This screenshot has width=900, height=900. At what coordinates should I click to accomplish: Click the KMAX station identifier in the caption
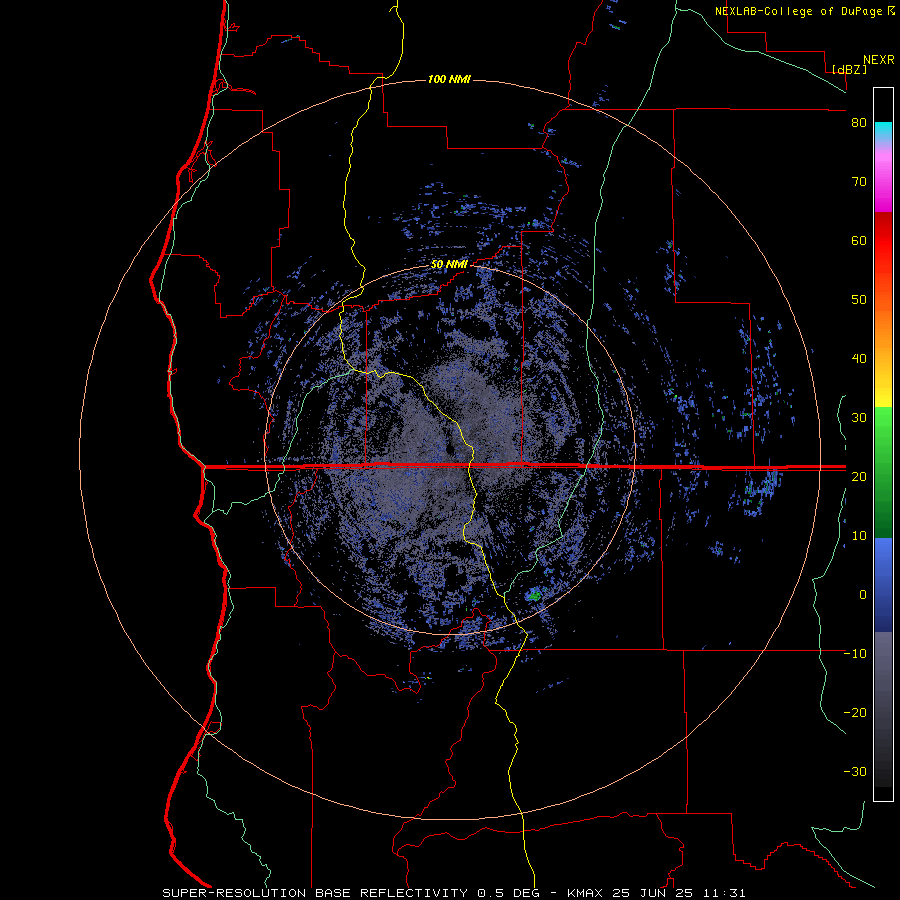coord(584,893)
